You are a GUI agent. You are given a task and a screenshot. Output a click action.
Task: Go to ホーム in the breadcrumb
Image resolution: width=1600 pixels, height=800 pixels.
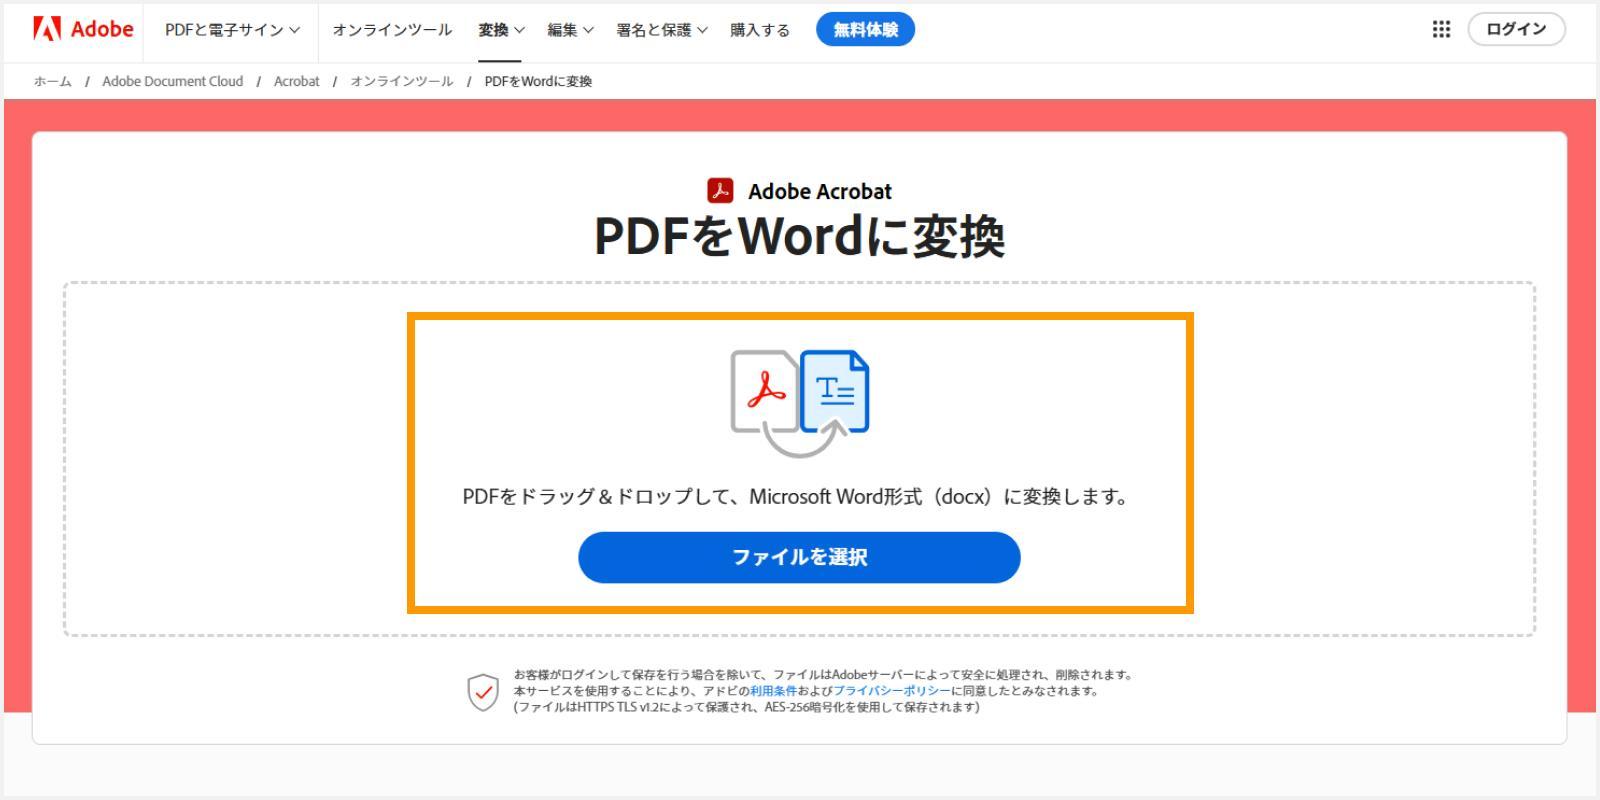click(53, 81)
